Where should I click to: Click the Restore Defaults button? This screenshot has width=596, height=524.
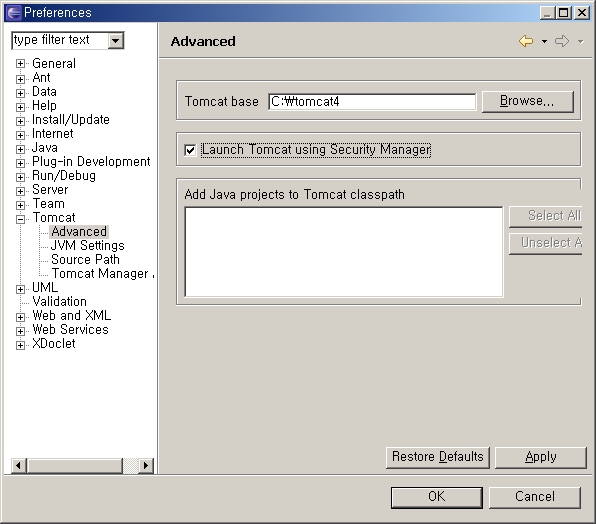click(x=437, y=458)
